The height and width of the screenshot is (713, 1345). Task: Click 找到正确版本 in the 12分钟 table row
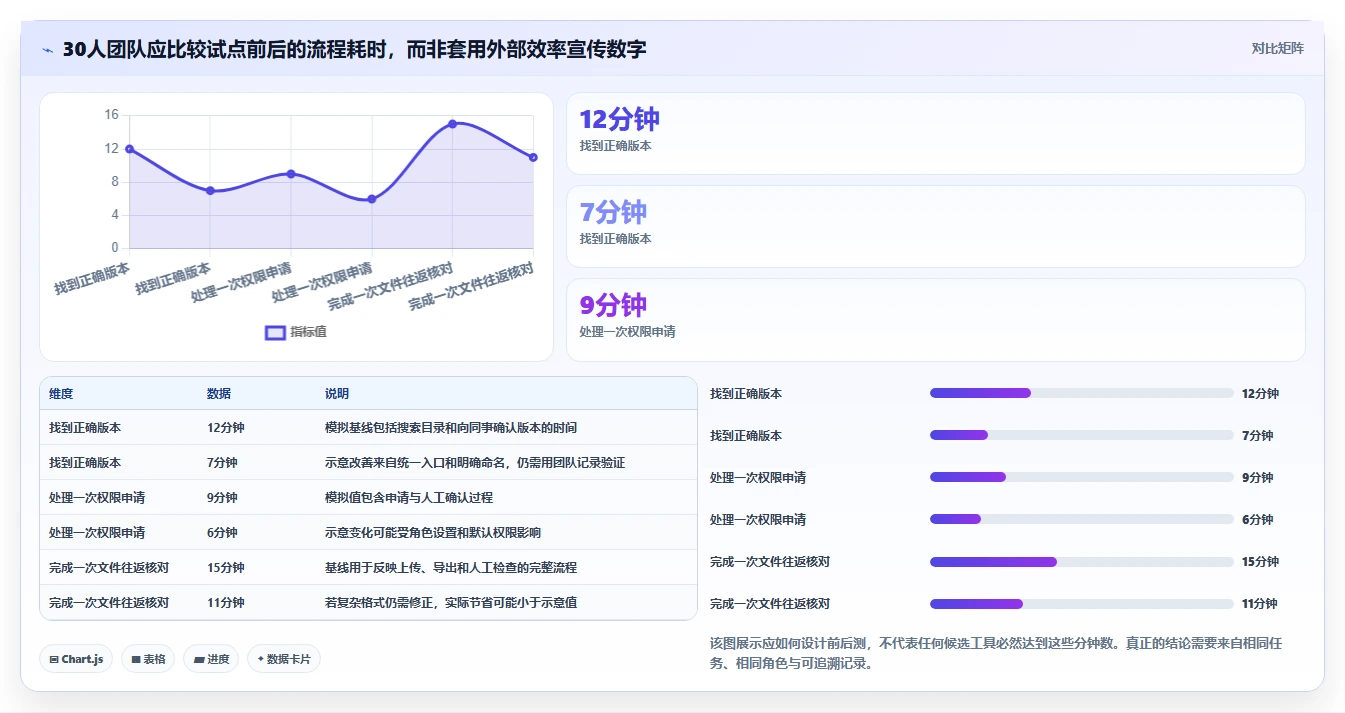pyautogui.click(x=85, y=428)
